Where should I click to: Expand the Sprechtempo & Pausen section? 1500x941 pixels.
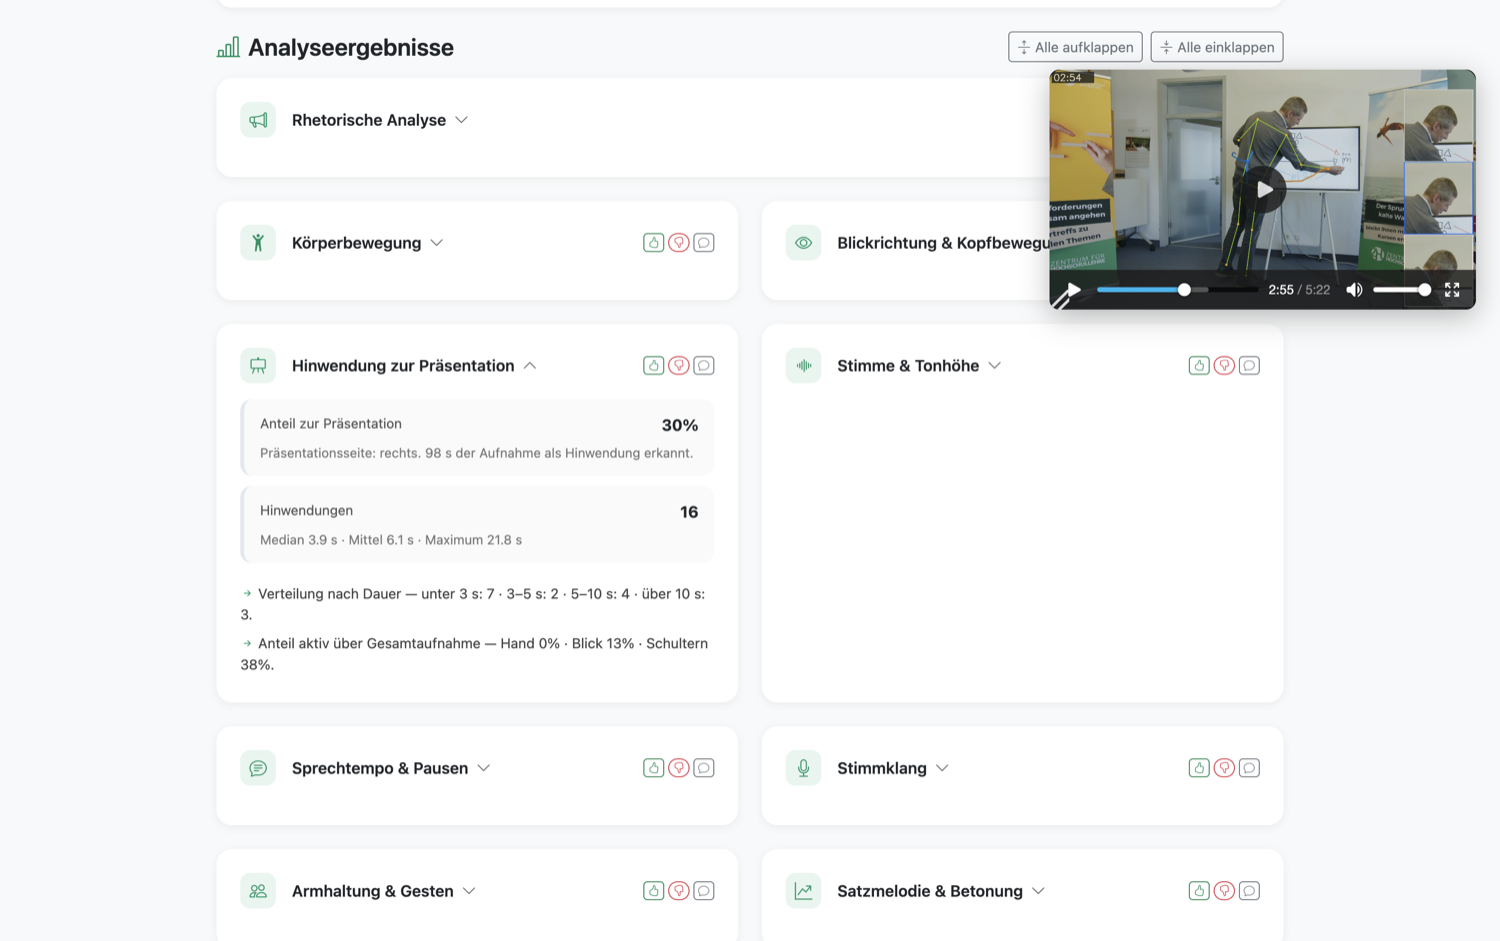484,768
